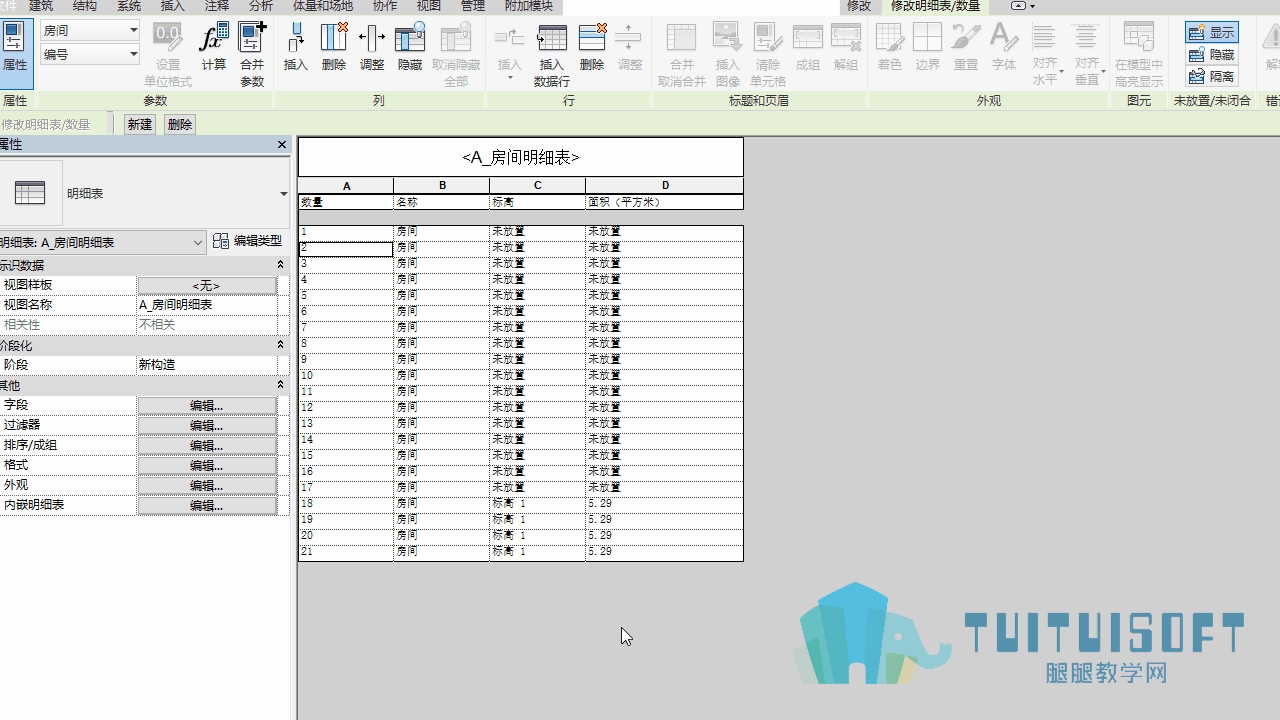Open the 管理 ribbon tab
The height and width of the screenshot is (720, 1280).
pyautogui.click(x=473, y=6)
